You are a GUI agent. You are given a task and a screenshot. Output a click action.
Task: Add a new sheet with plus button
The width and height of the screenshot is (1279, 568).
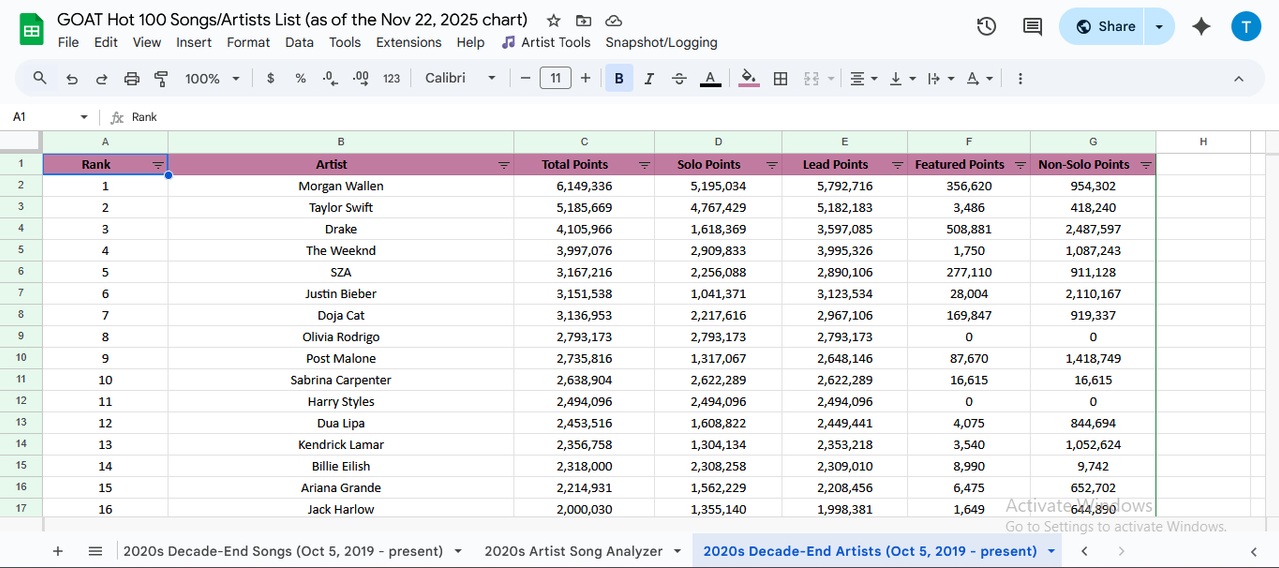pyautogui.click(x=58, y=551)
